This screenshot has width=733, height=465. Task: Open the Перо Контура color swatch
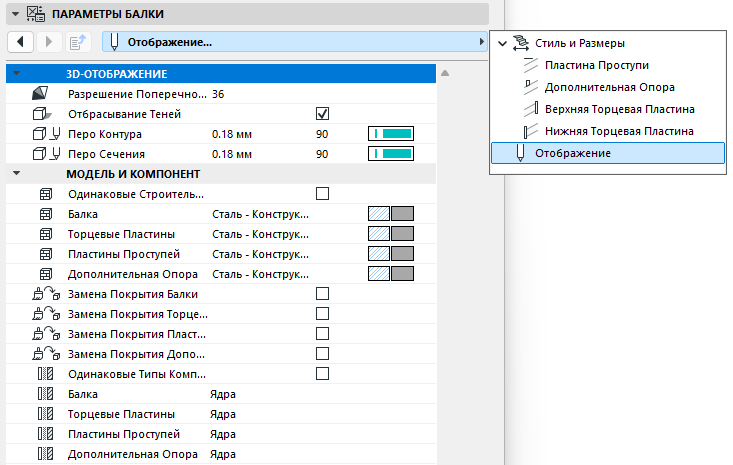click(x=391, y=134)
